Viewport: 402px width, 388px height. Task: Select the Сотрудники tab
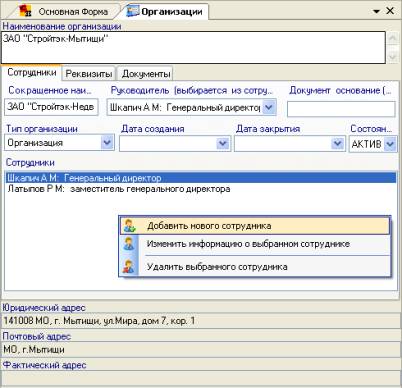[32, 73]
